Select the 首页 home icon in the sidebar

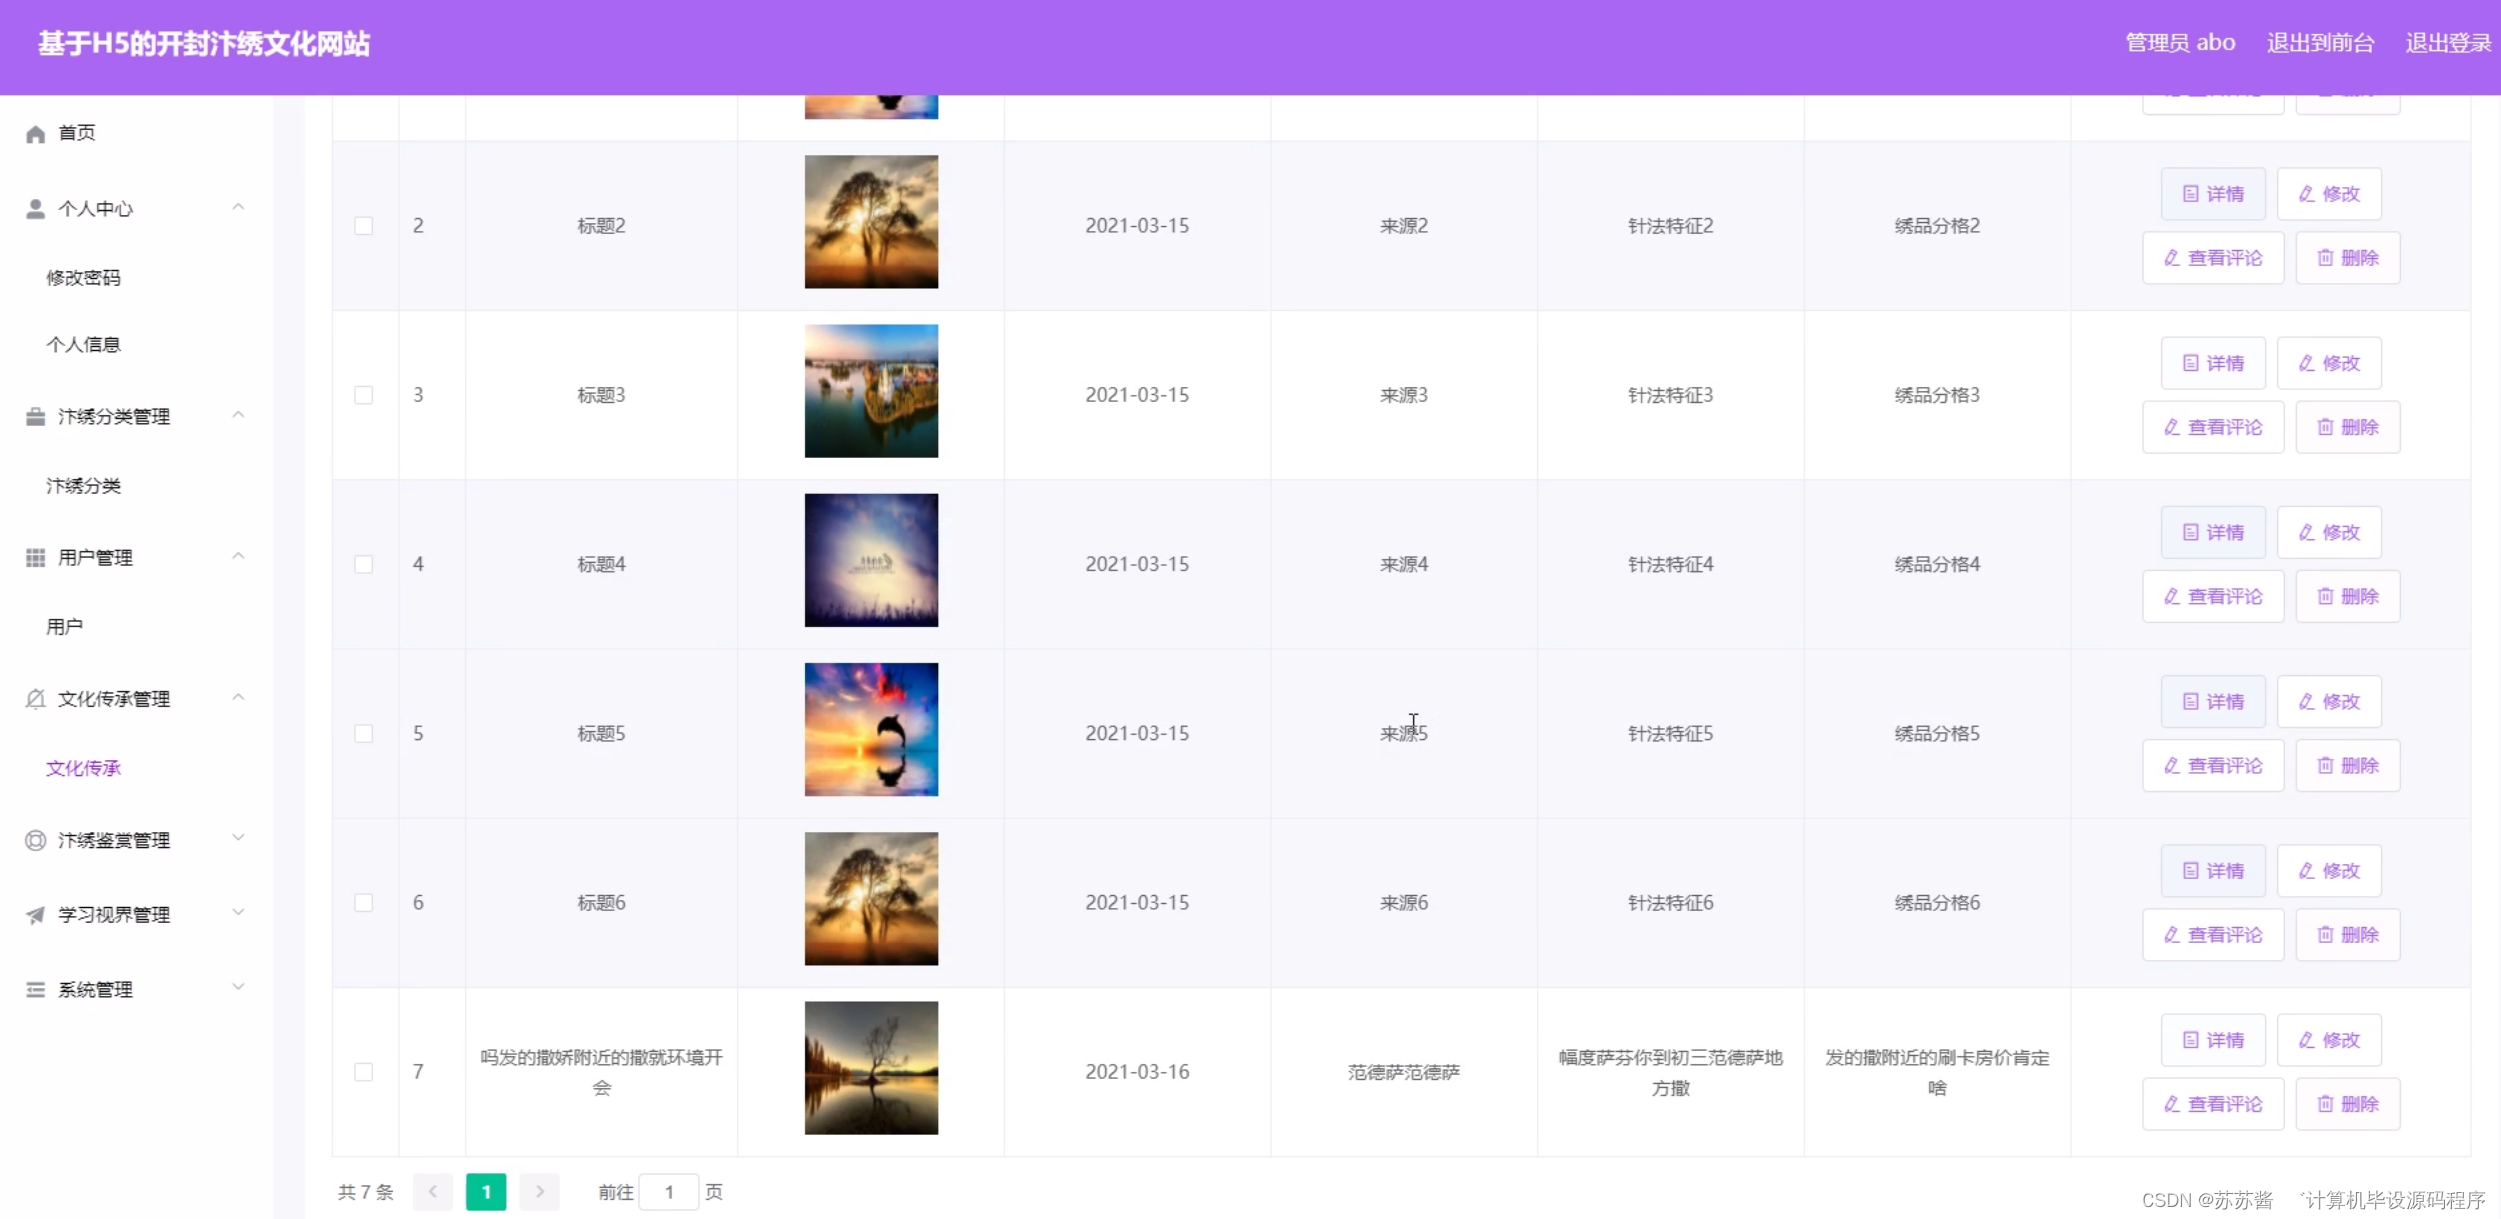coord(34,132)
